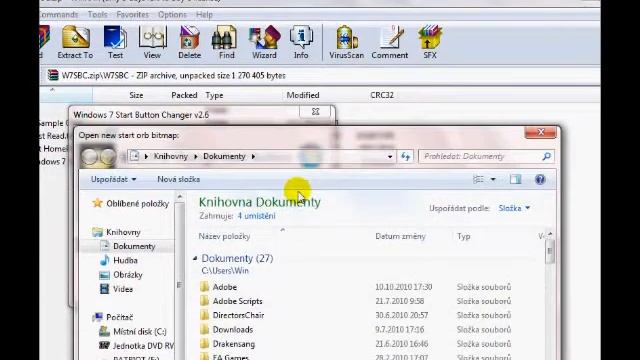The image size is (640, 360).
Task: Expand the address bar history dropdown
Action: (x=390, y=156)
